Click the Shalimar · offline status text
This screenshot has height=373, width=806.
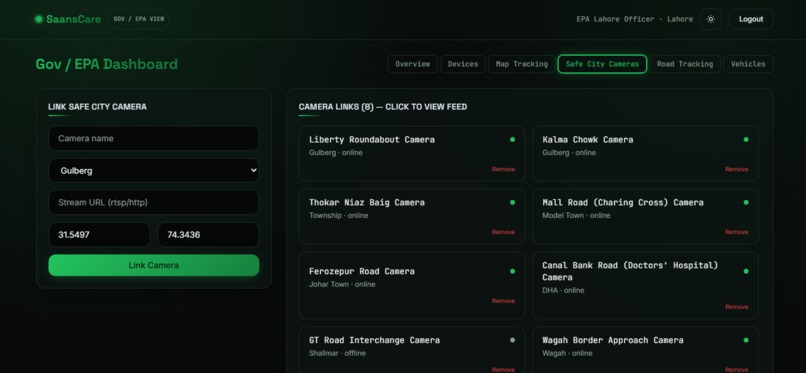[337, 353]
